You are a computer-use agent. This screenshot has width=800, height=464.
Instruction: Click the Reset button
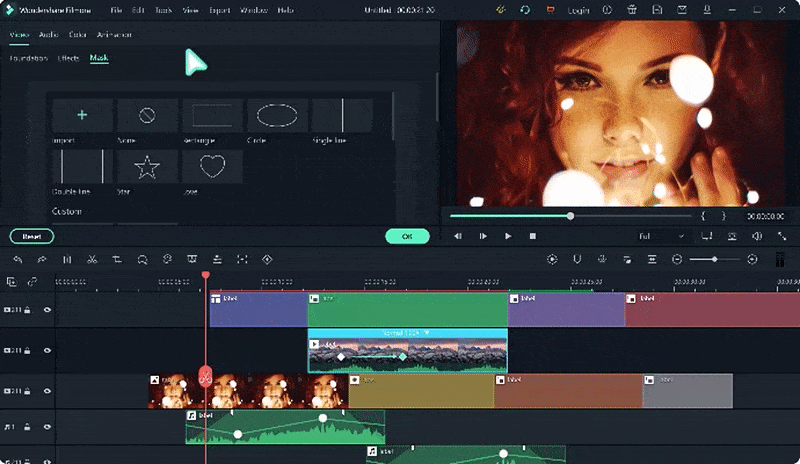31,237
